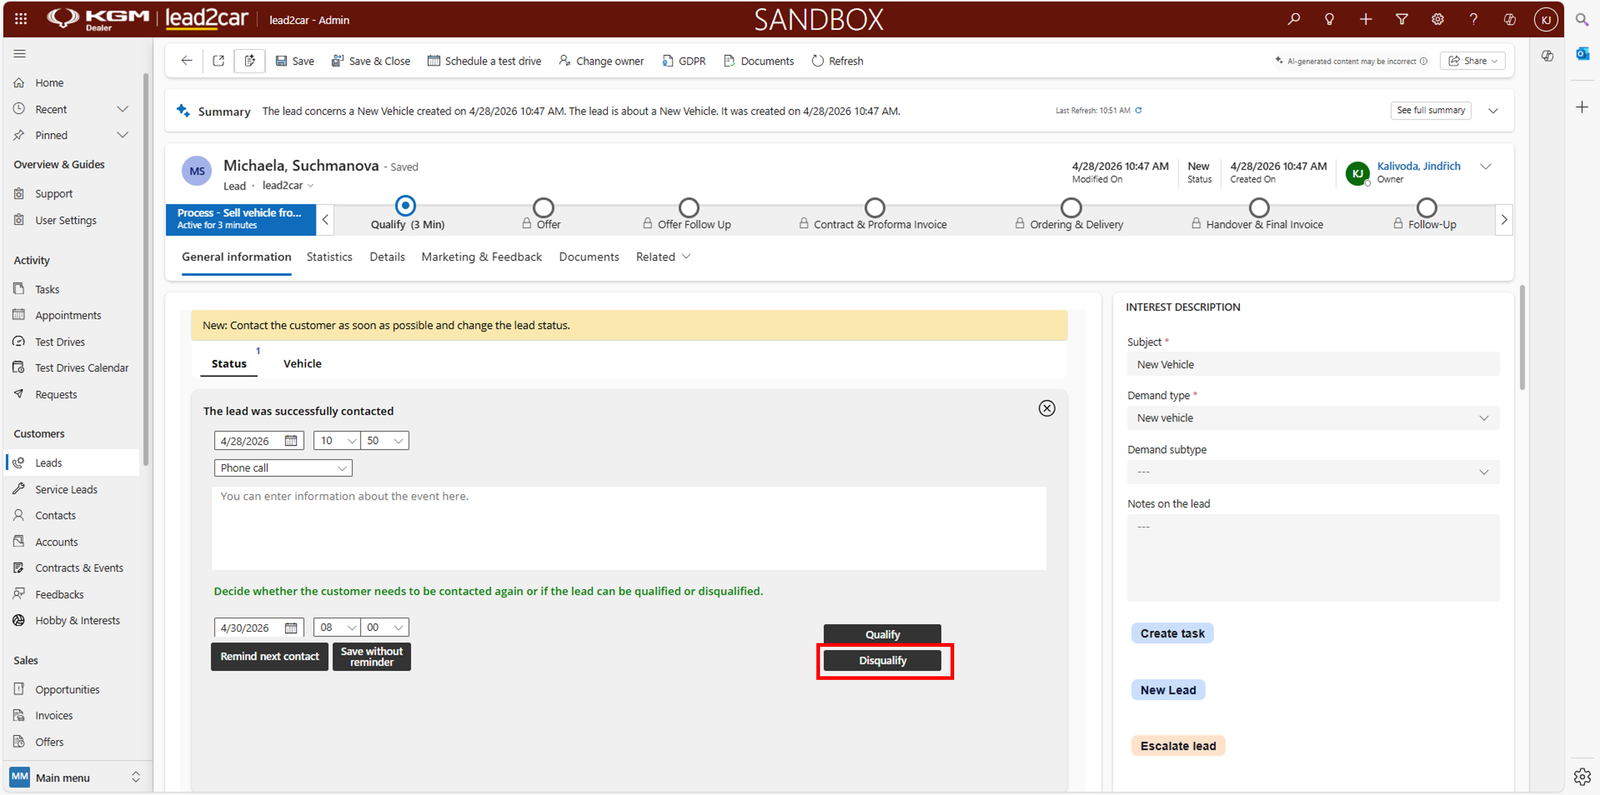Image resolution: width=1600 pixels, height=795 pixels.
Task: Open the Demand type dropdown
Action: [1313, 418]
